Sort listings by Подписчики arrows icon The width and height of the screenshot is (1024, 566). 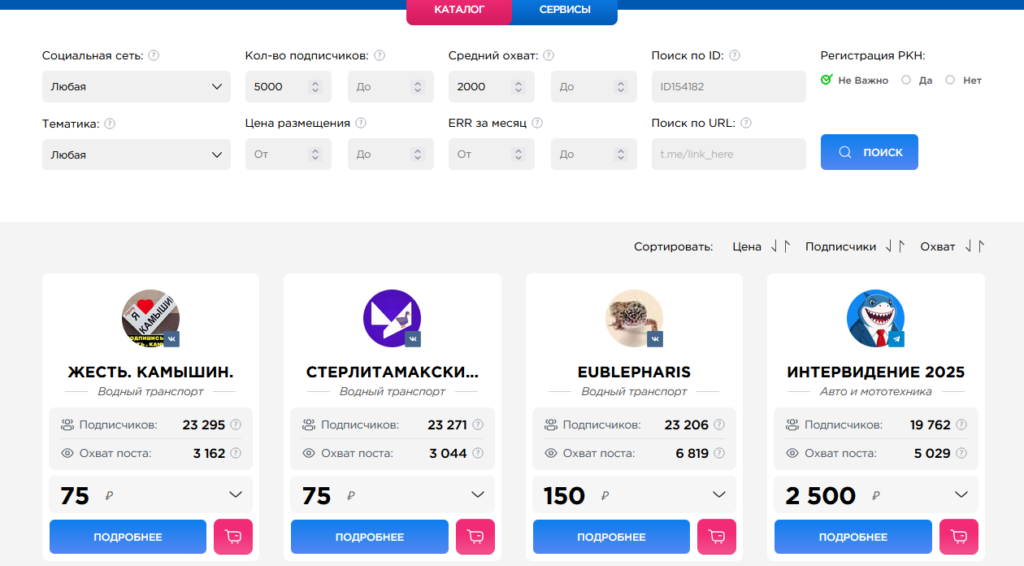[895, 247]
